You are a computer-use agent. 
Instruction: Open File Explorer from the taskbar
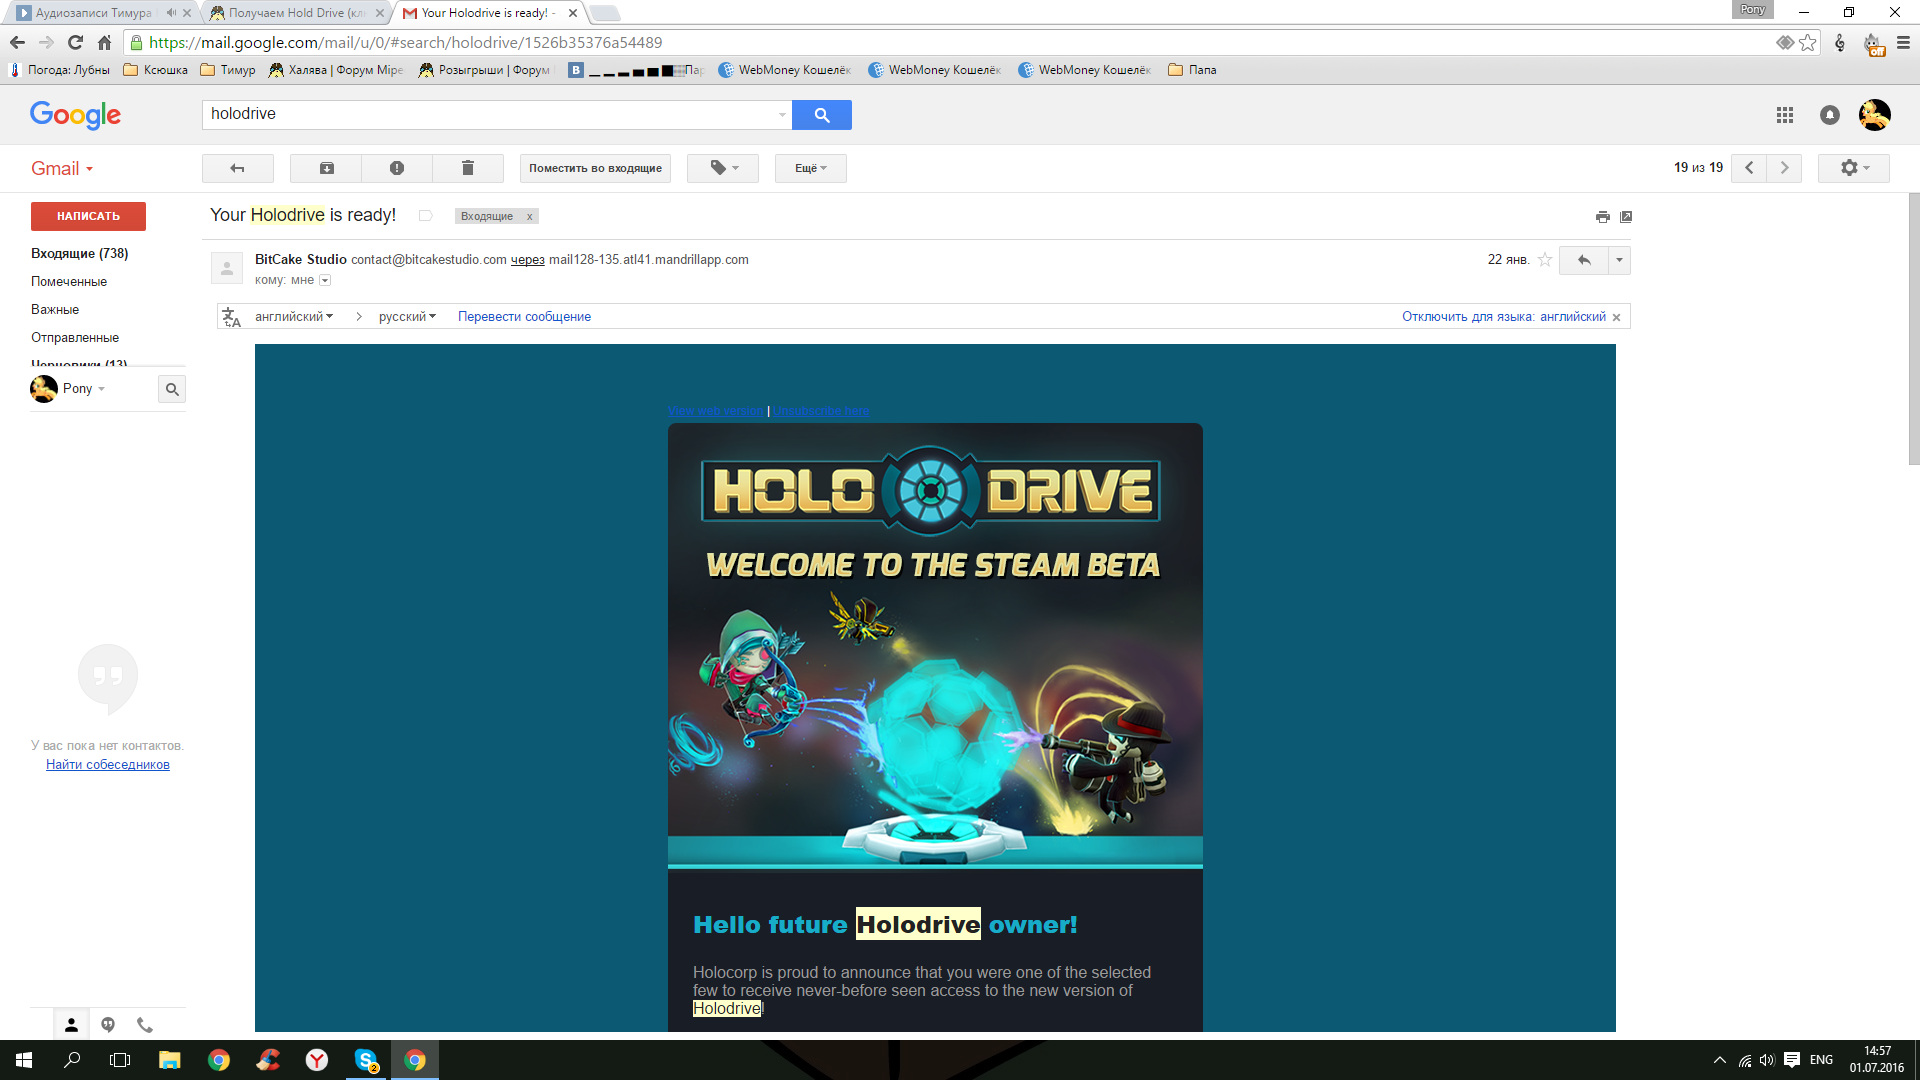[169, 1060]
